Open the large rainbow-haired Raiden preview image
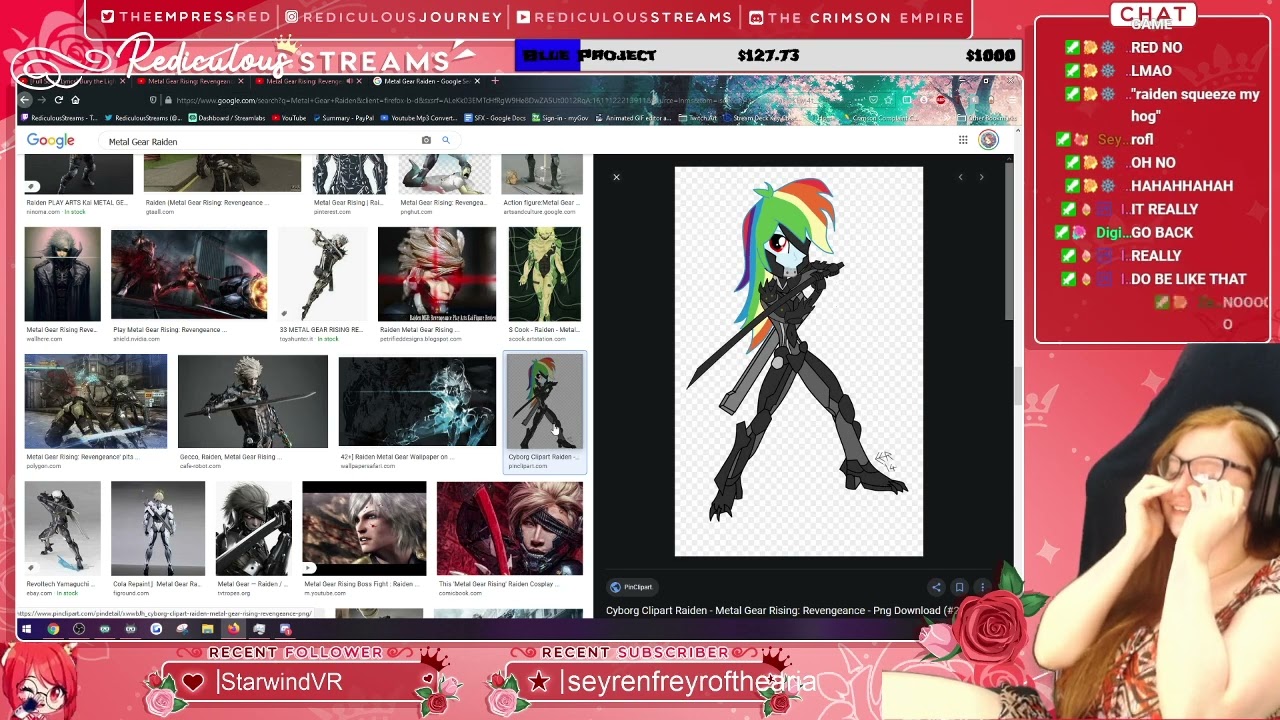 [x=799, y=361]
